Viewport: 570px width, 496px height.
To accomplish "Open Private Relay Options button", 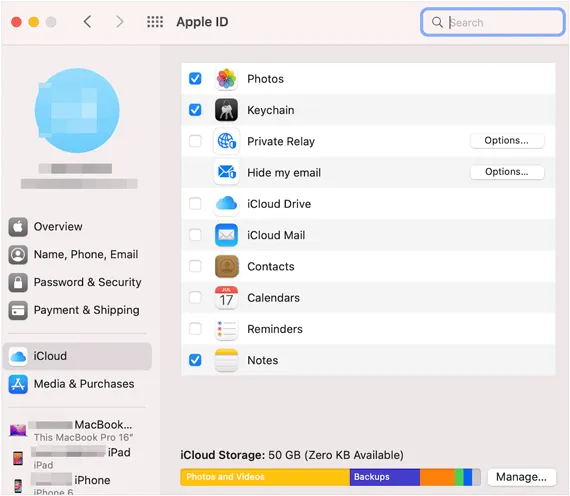I will [507, 141].
